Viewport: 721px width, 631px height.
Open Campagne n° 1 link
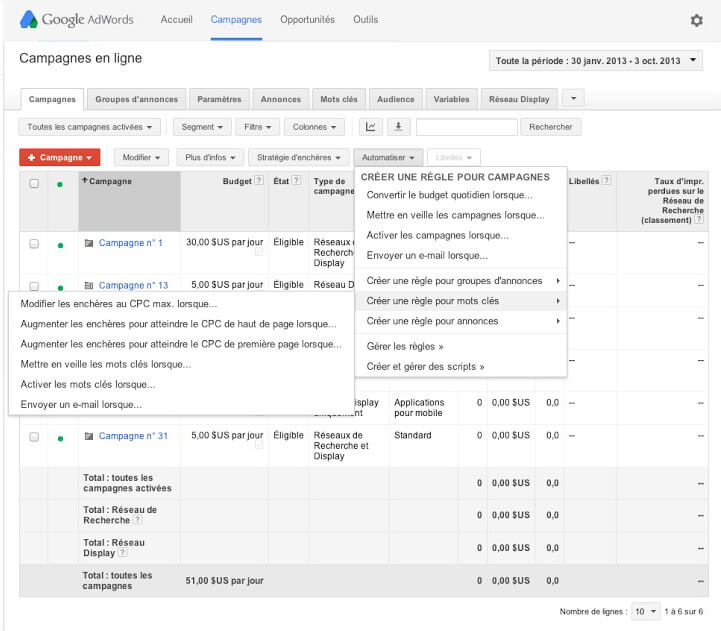pos(131,243)
